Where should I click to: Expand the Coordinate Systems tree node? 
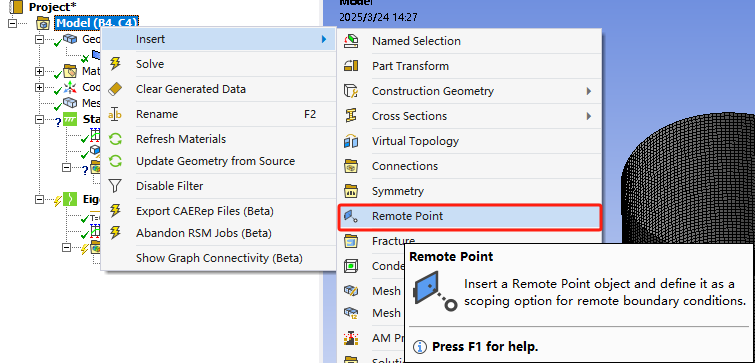click(x=39, y=88)
